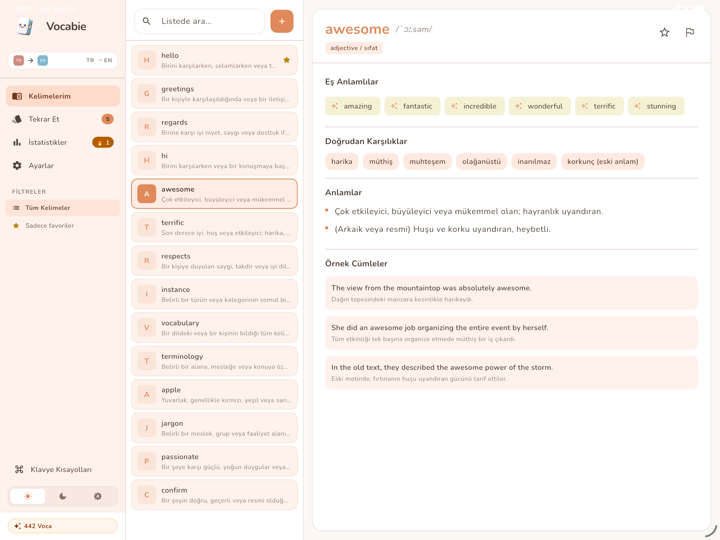Toggle the favorite star on hello

(x=287, y=60)
